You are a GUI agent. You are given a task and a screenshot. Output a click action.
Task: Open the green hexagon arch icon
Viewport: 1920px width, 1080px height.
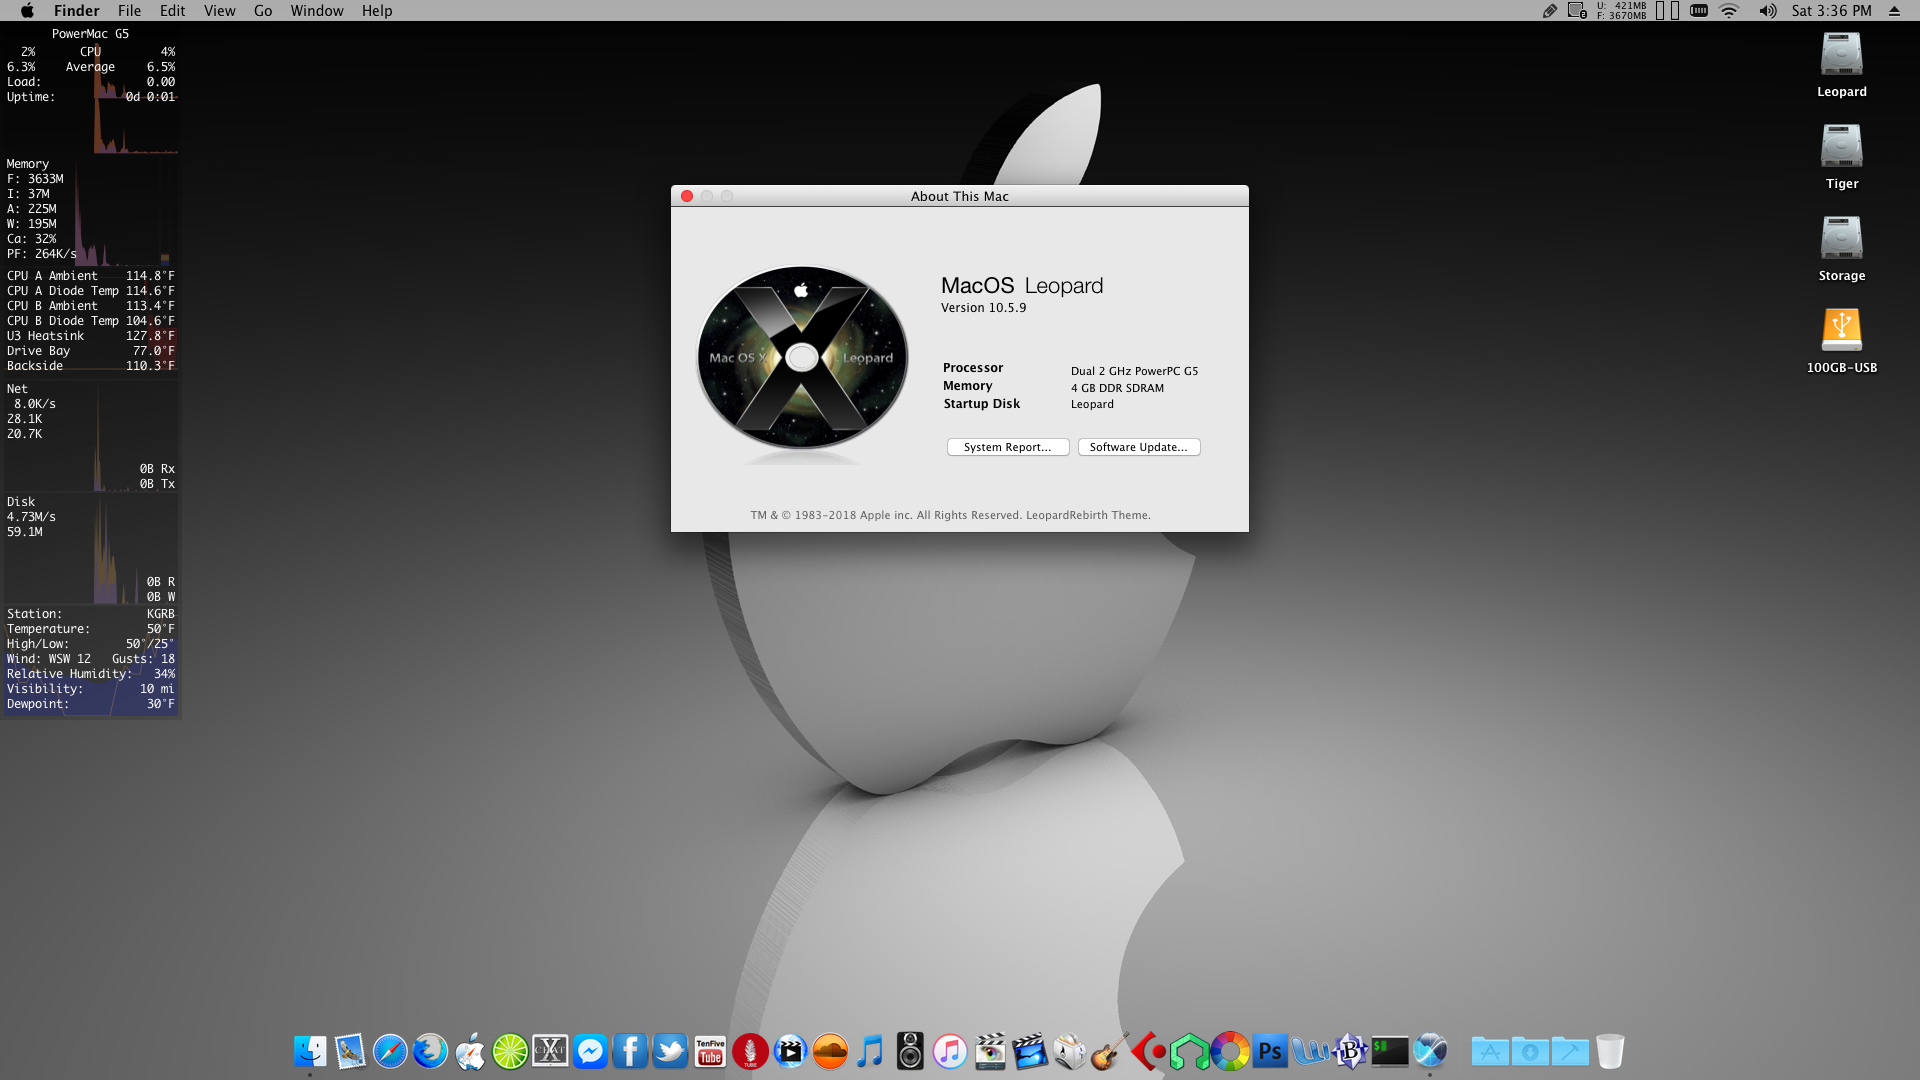coord(1190,1051)
